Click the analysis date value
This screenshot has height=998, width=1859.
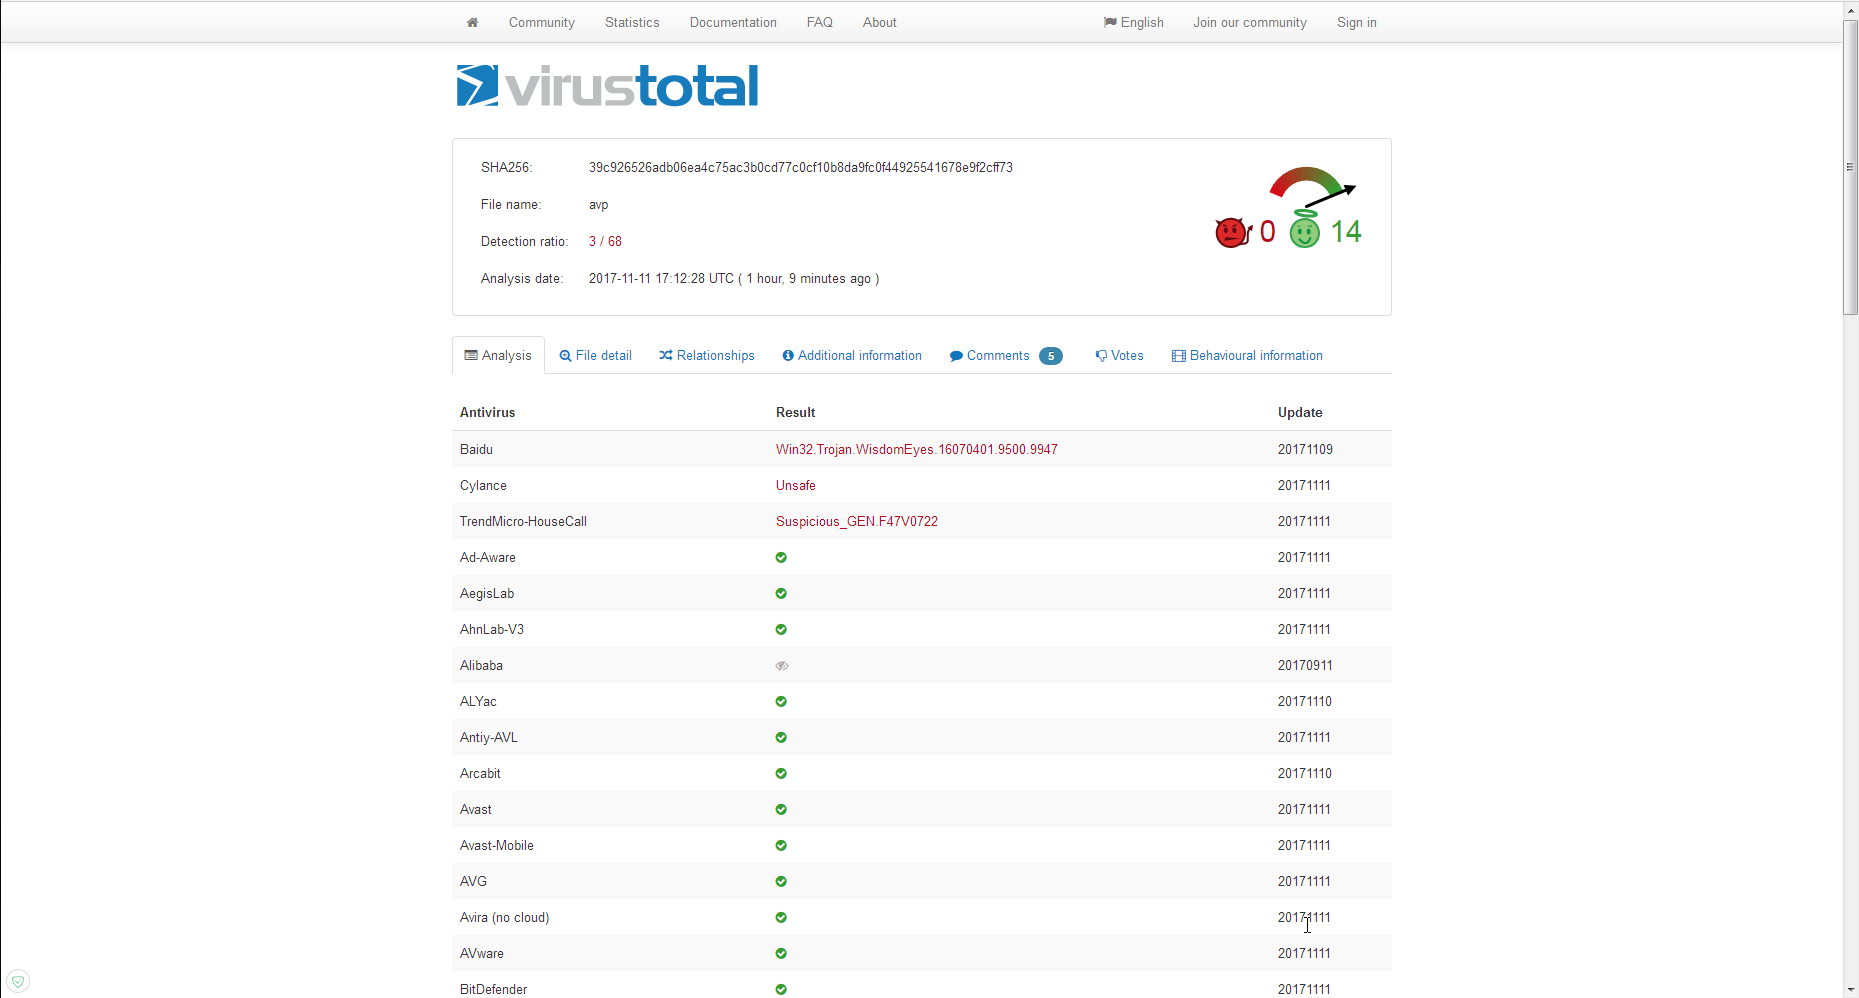[734, 279]
